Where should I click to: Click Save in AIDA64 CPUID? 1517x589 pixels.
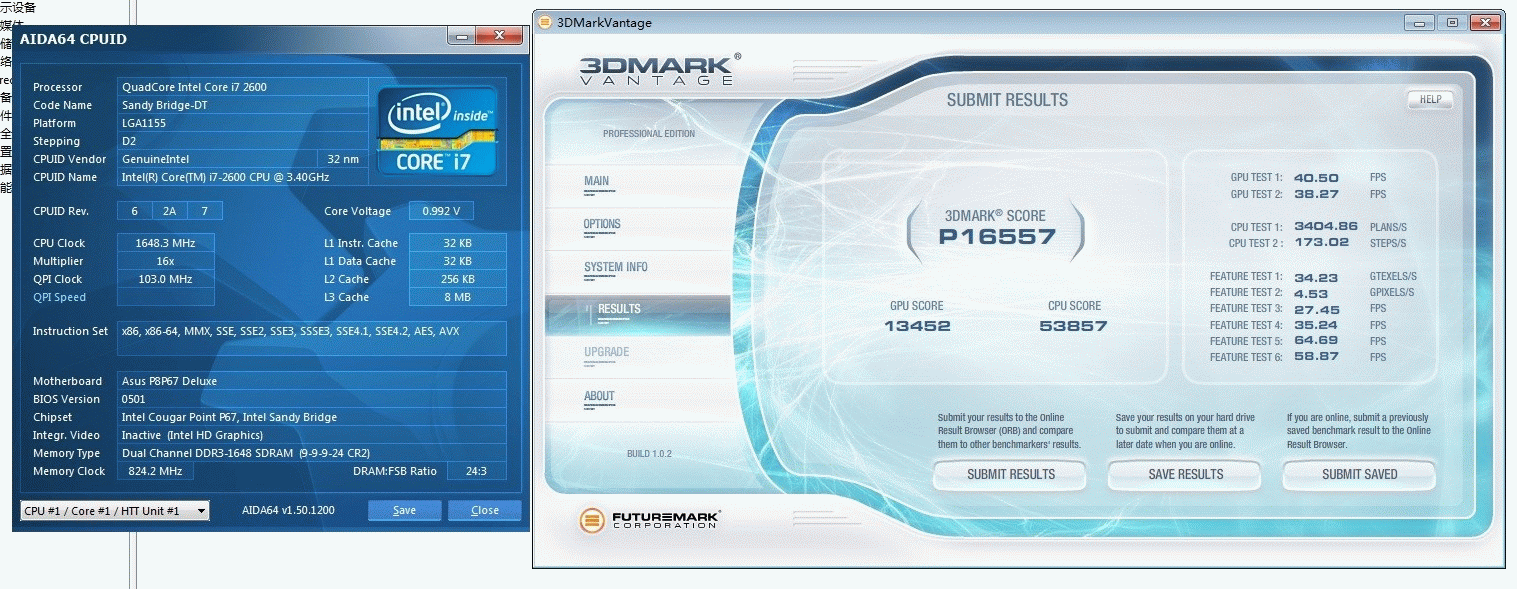click(x=404, y=511)
